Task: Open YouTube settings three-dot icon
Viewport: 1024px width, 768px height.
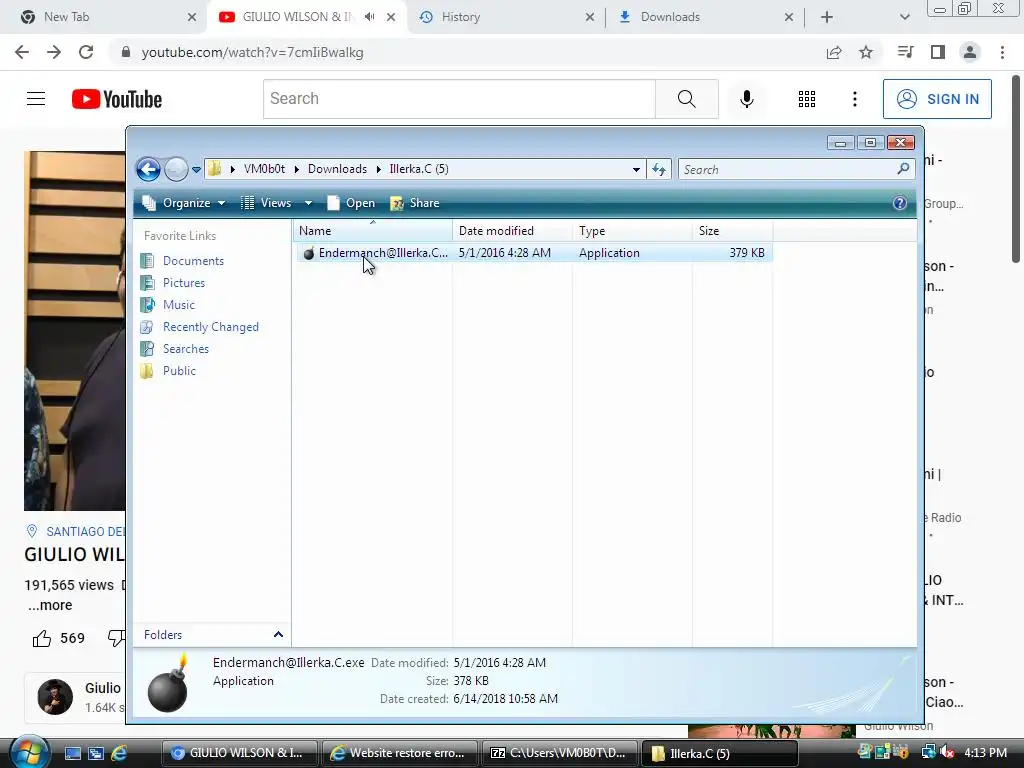Action: point(855,99)
